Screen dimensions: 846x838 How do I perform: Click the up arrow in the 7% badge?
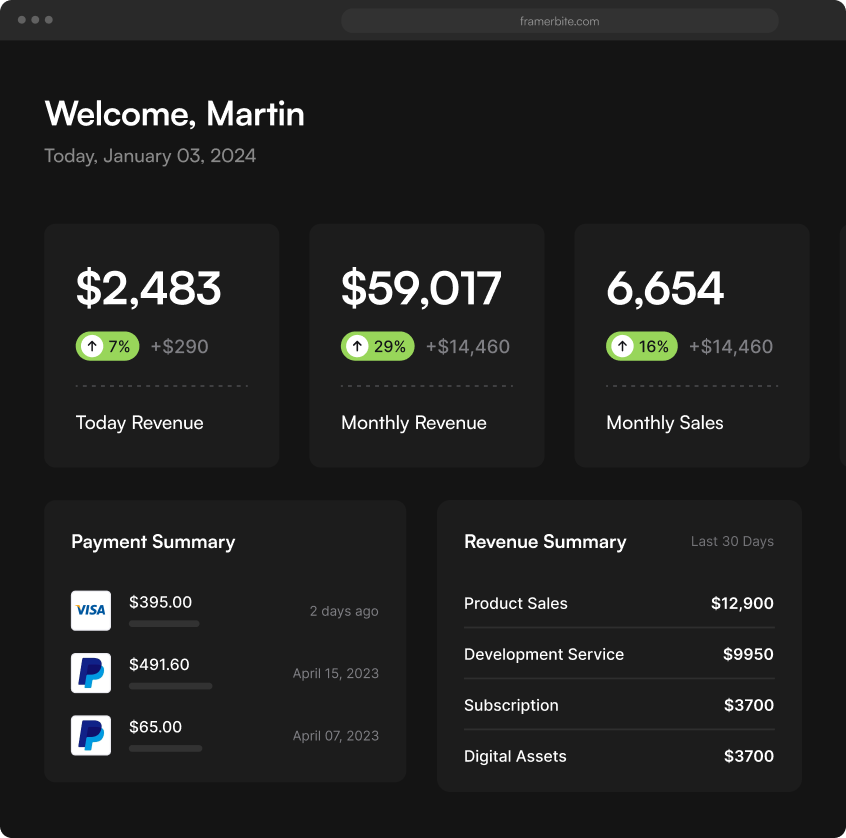(x=92, y=346)
